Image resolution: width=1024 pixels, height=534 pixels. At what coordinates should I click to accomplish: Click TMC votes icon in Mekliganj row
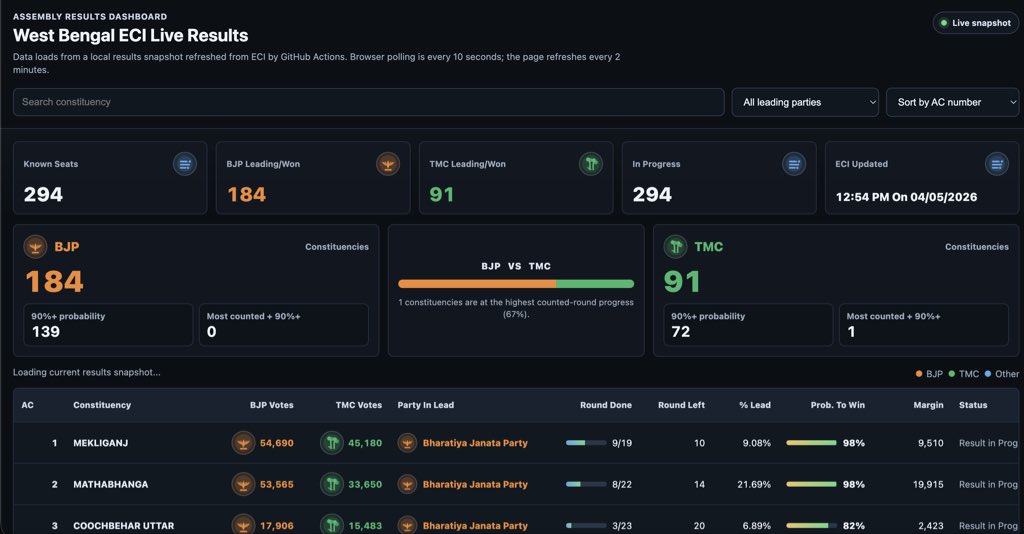pyautogui.click(x=332, y=443)
